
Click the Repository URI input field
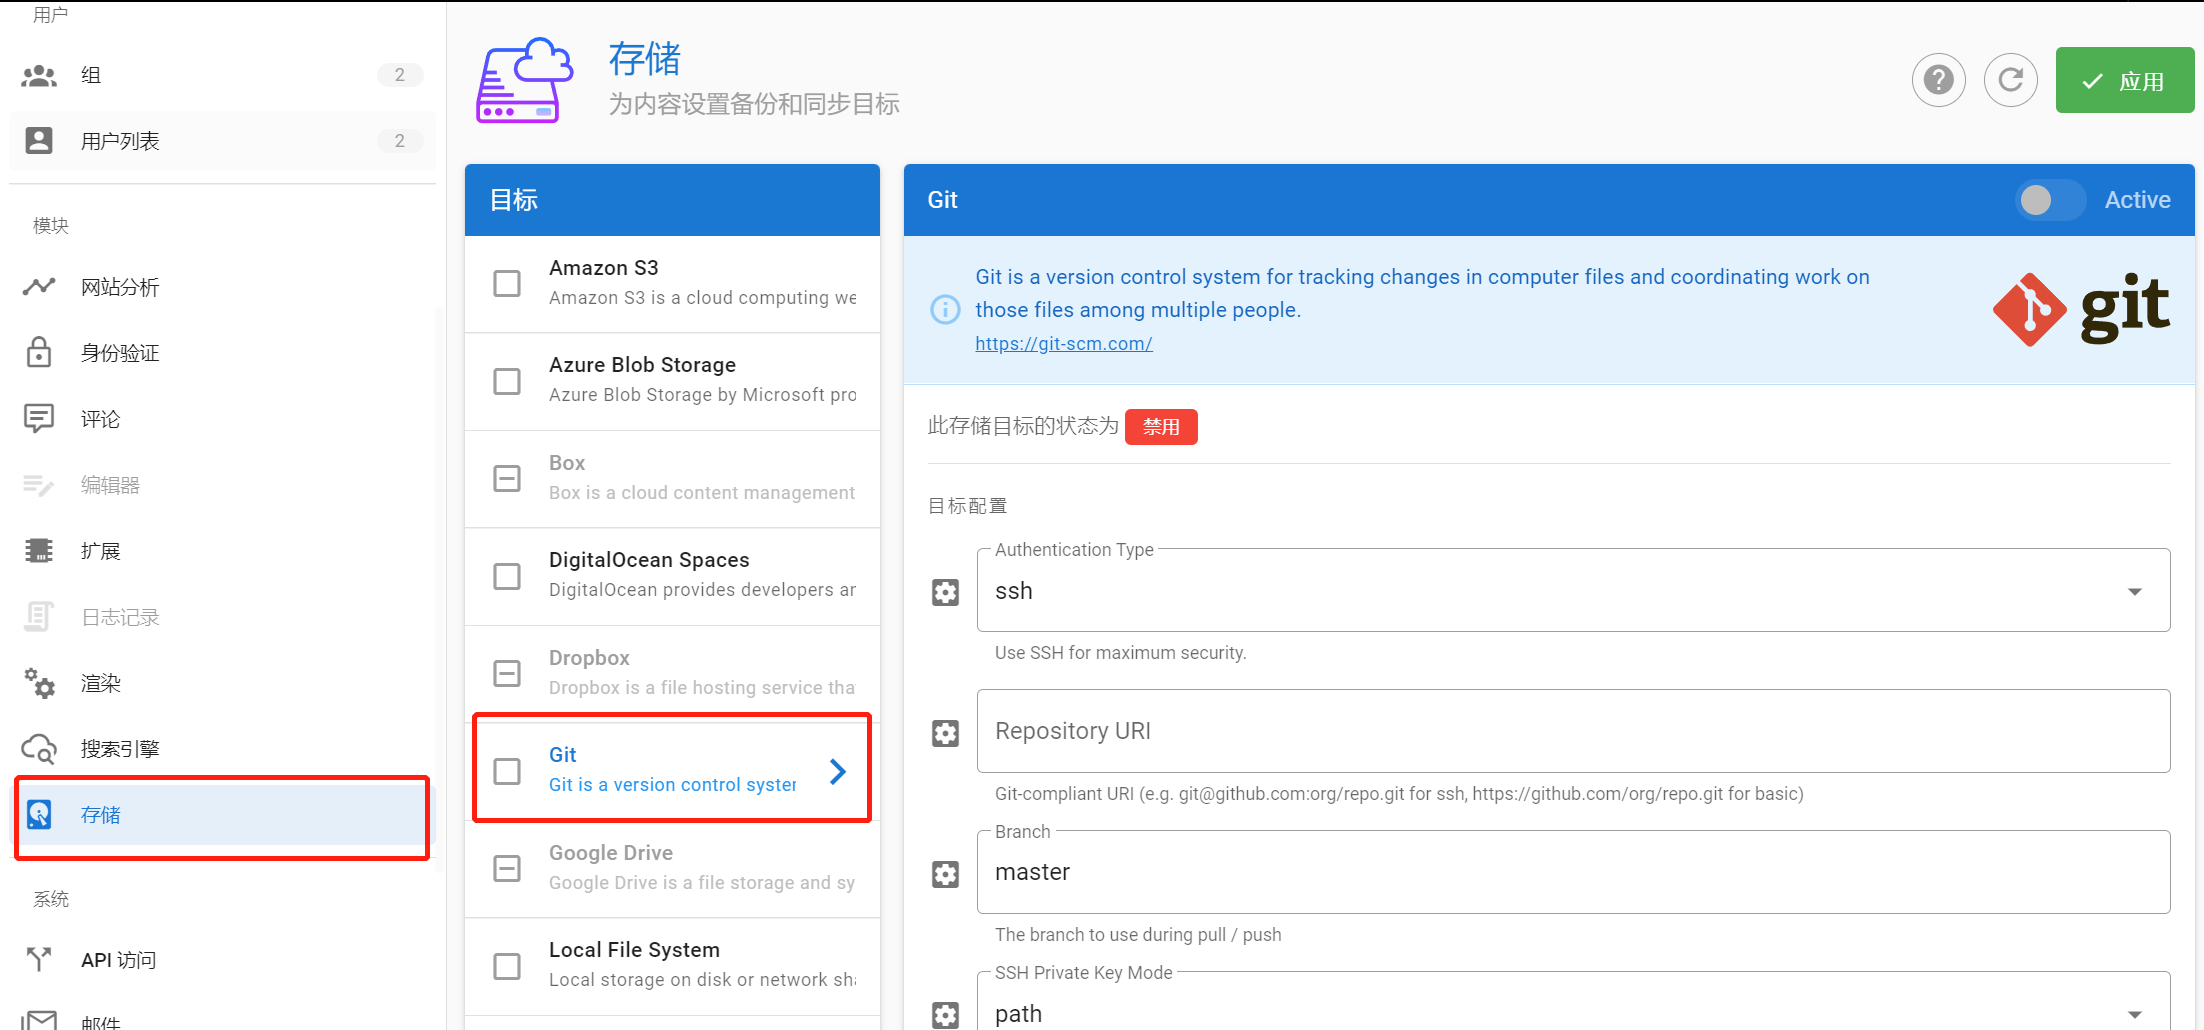[1573, 731]
